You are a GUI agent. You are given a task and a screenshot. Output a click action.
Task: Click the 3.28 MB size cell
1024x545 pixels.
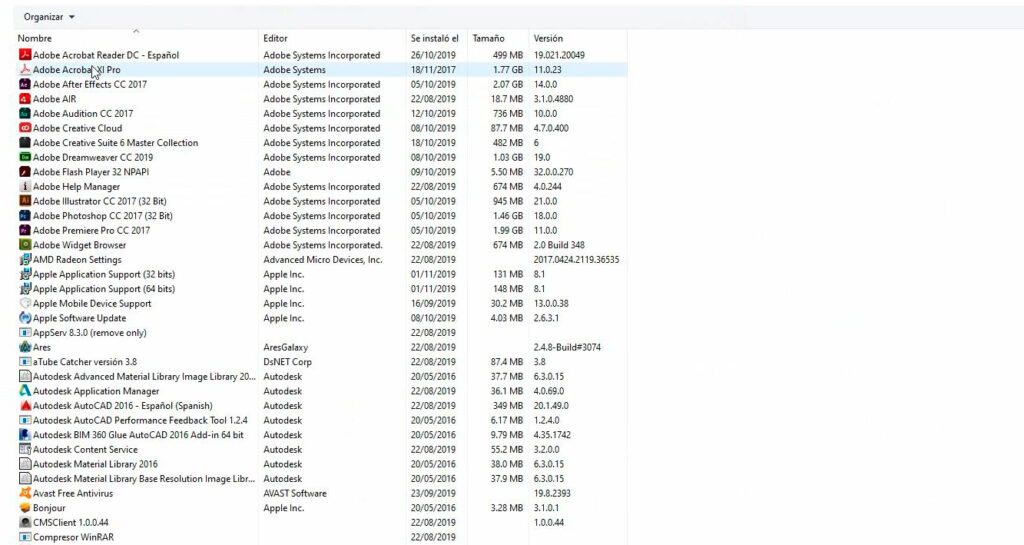coord(507,508)
